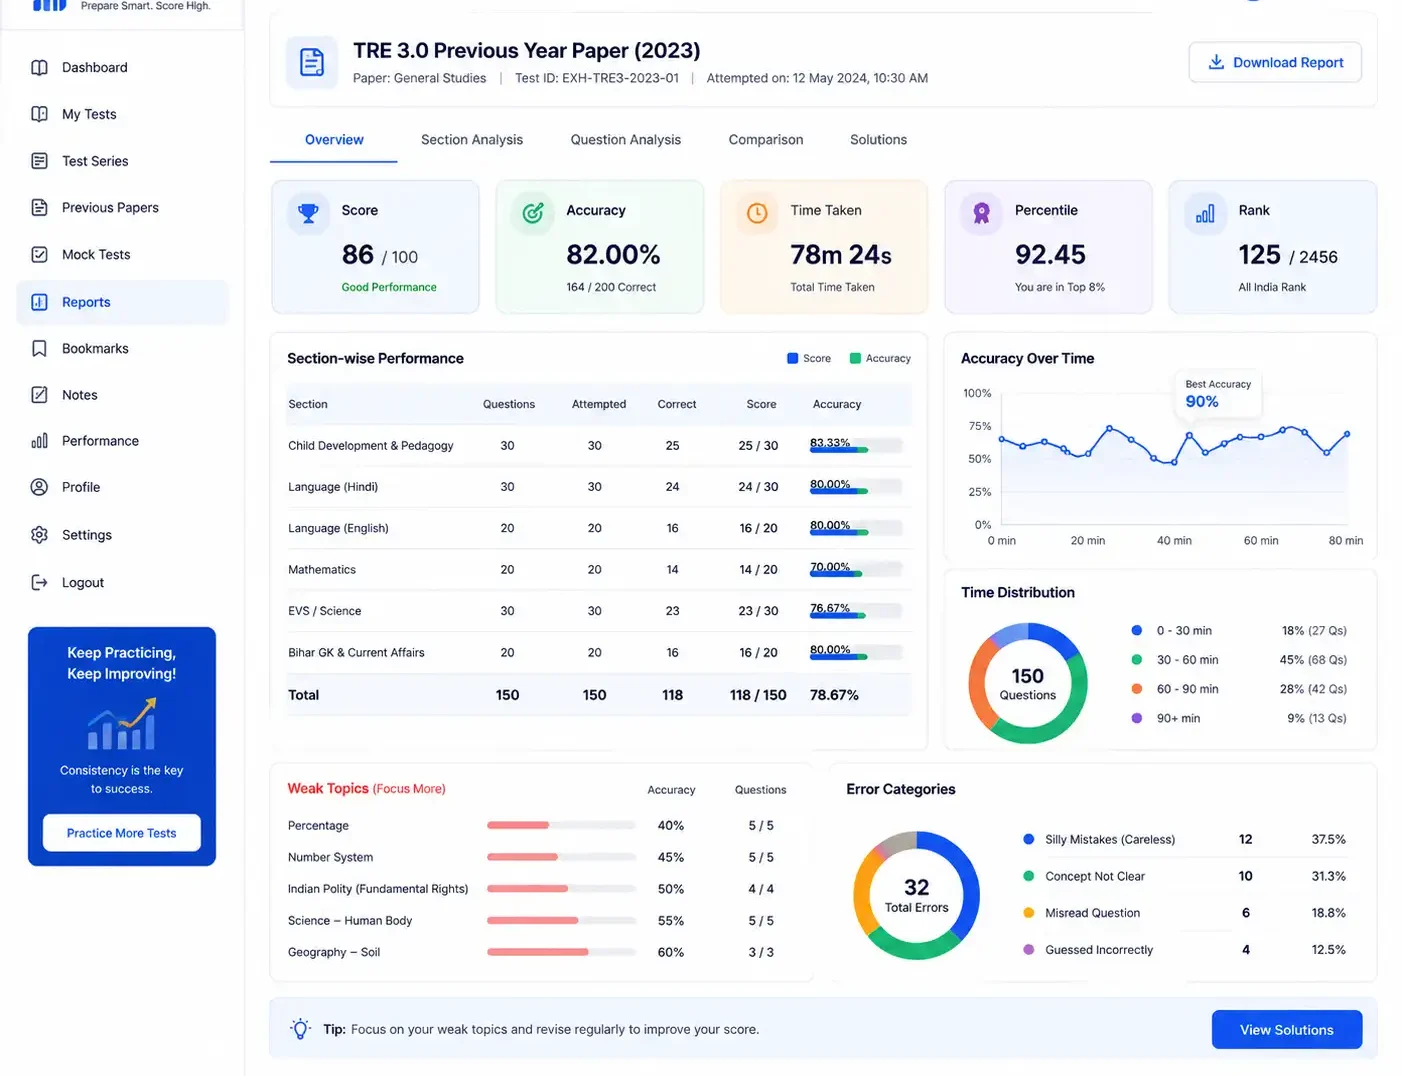Click the Misread Question yellow dot
Image resolution: width=1402 pixels, height=1076 pixels.
1029,912
